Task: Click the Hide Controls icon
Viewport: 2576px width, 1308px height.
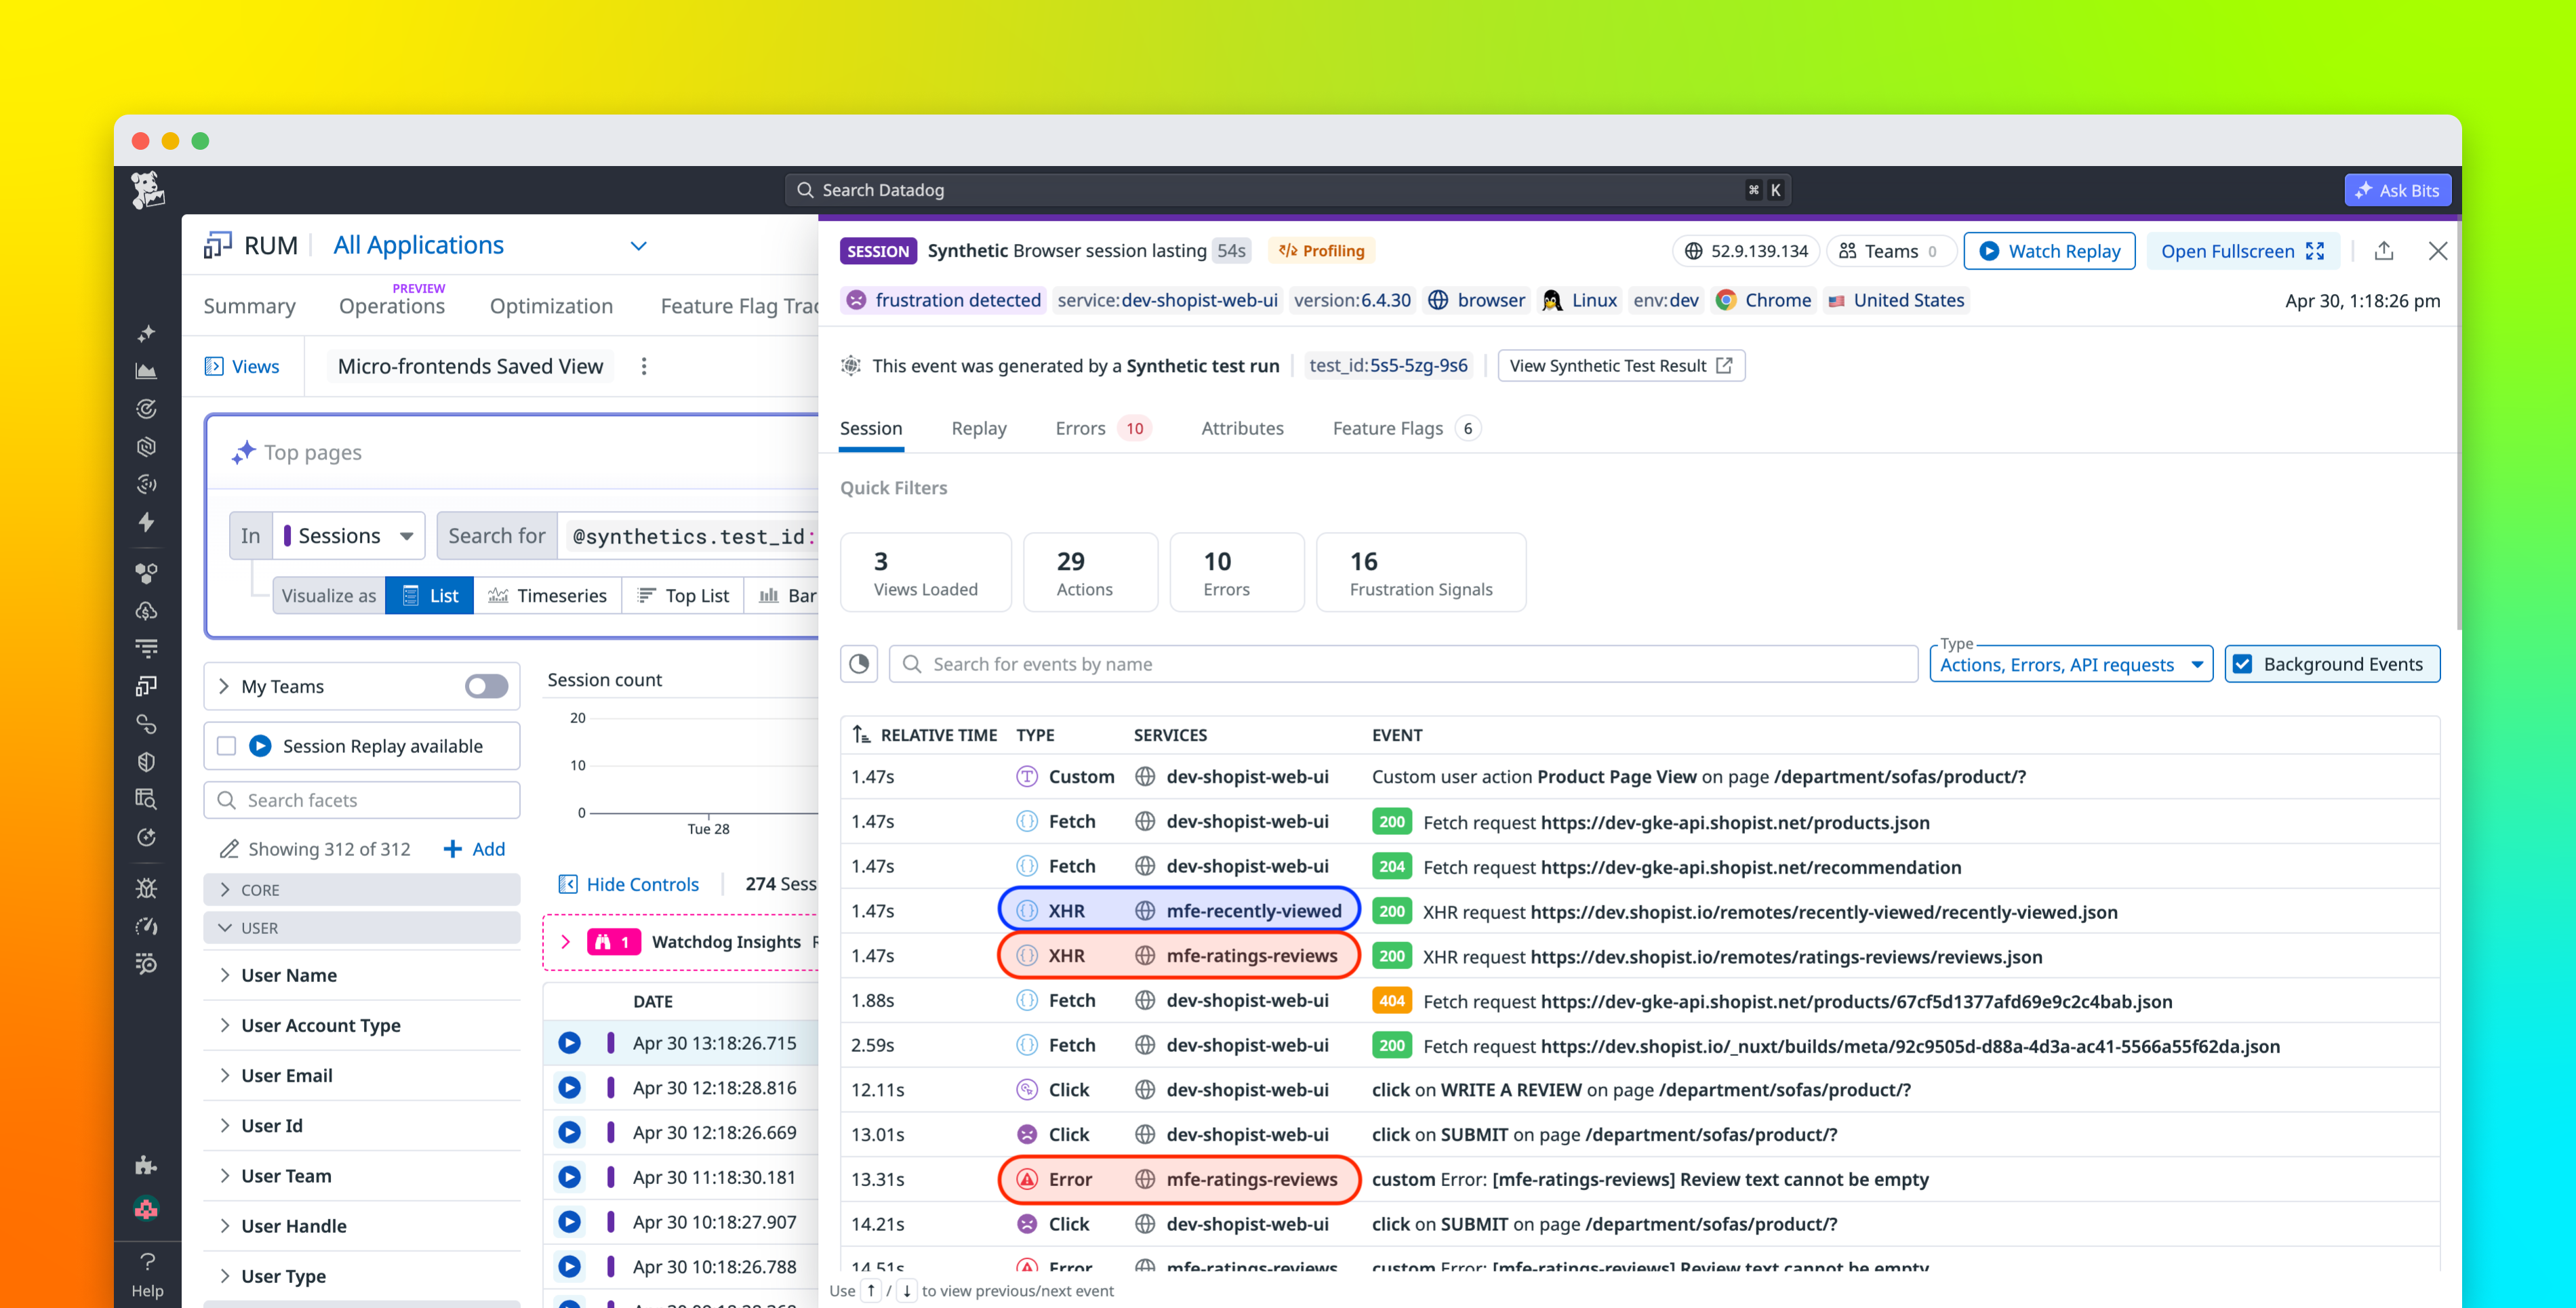Action: coord(568,884)
